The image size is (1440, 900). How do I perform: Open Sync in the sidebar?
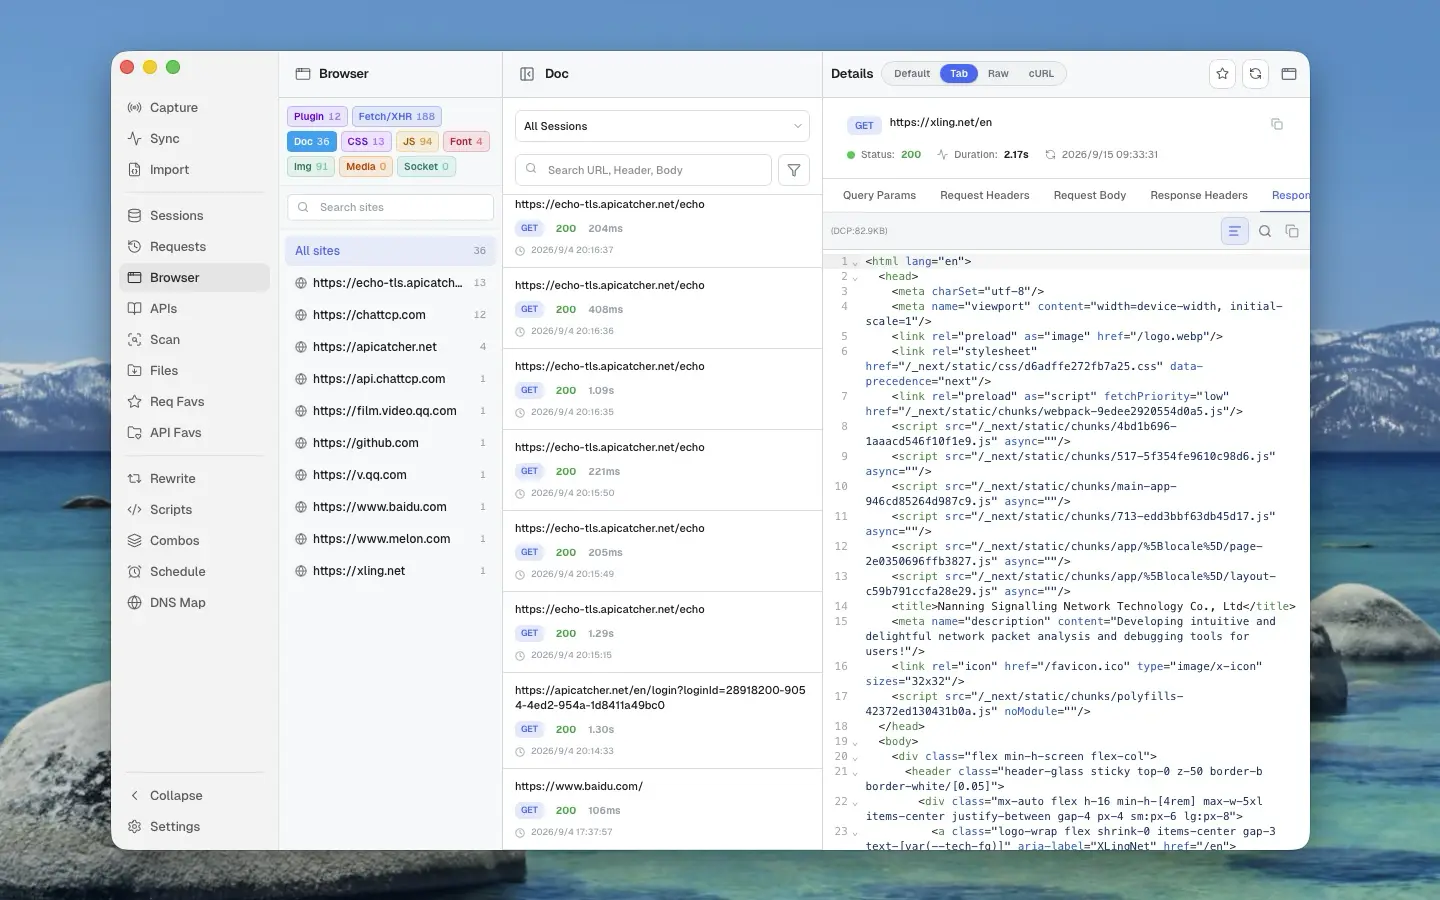[194, 139]
